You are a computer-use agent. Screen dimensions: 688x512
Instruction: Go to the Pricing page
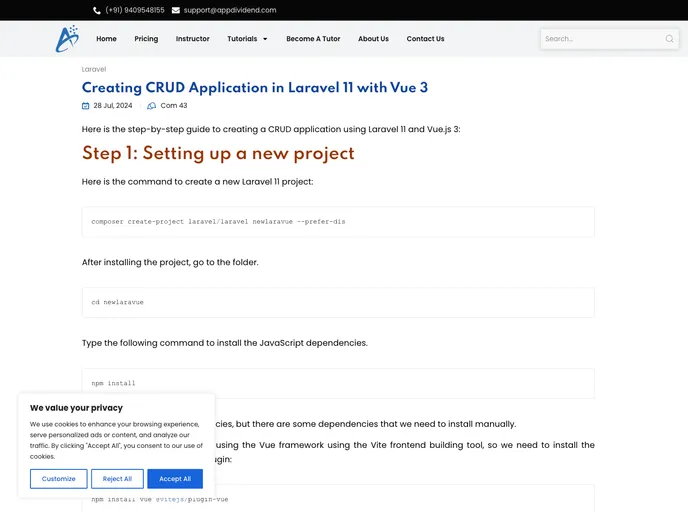tap(146, 39)
